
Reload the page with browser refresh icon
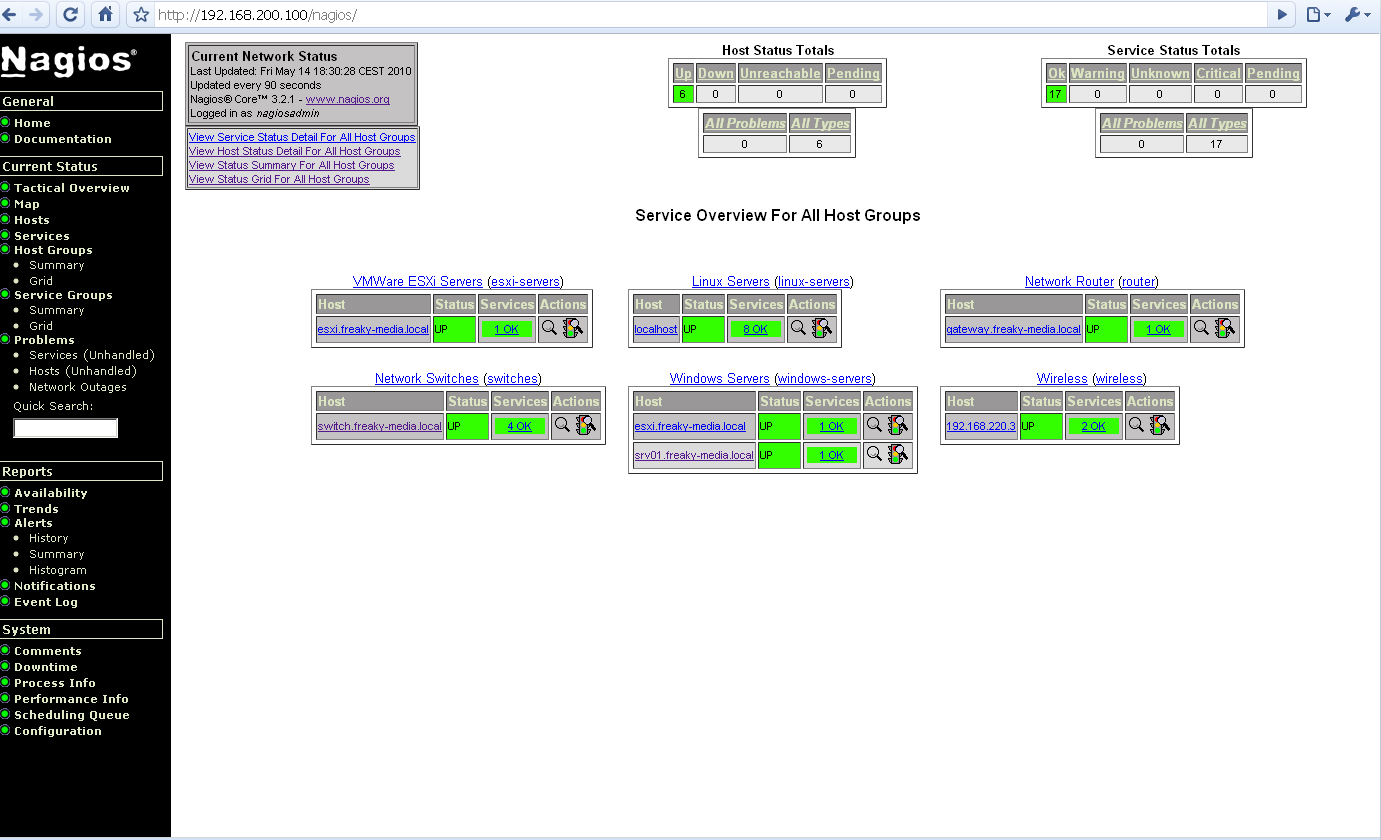(x=70, y=14)
